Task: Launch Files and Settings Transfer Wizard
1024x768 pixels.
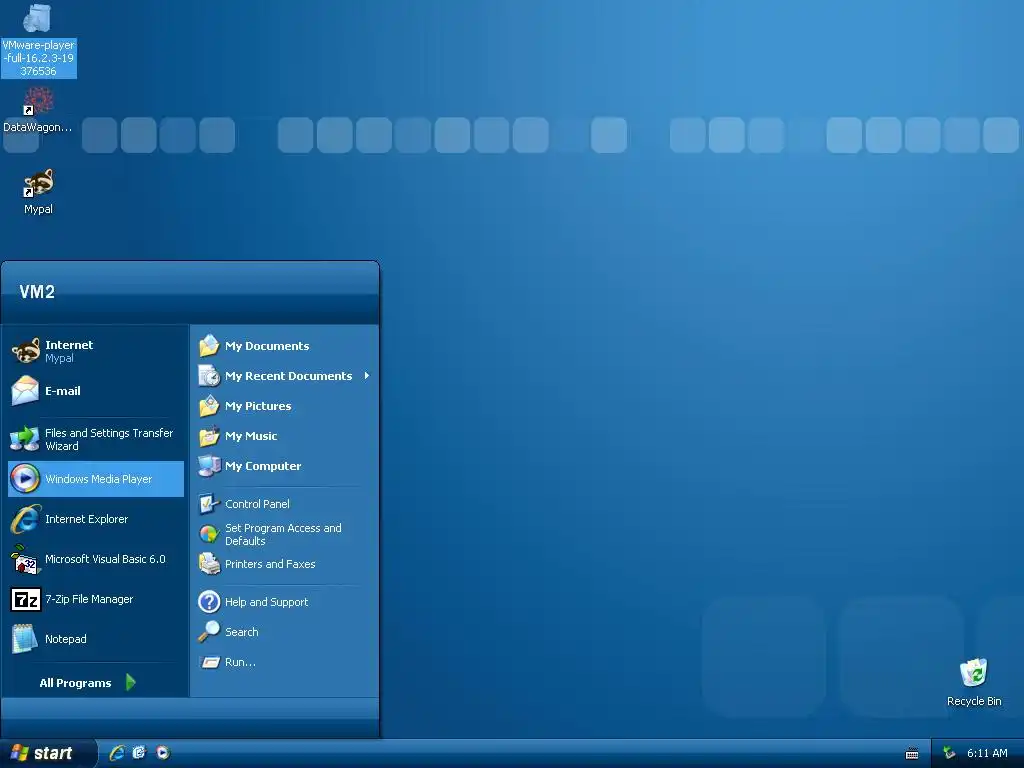Action: [96, 440]
